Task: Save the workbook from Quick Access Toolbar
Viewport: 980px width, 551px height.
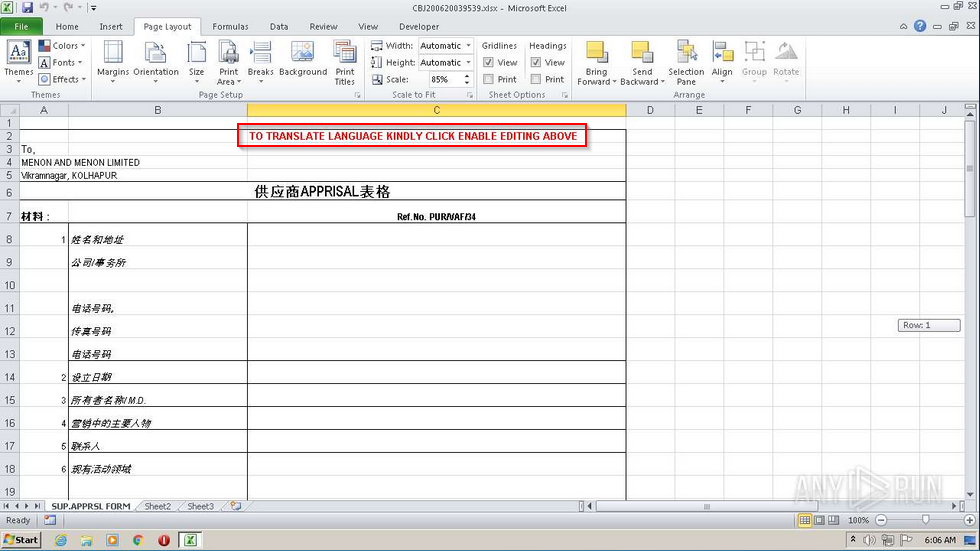Action: (27, 7)
